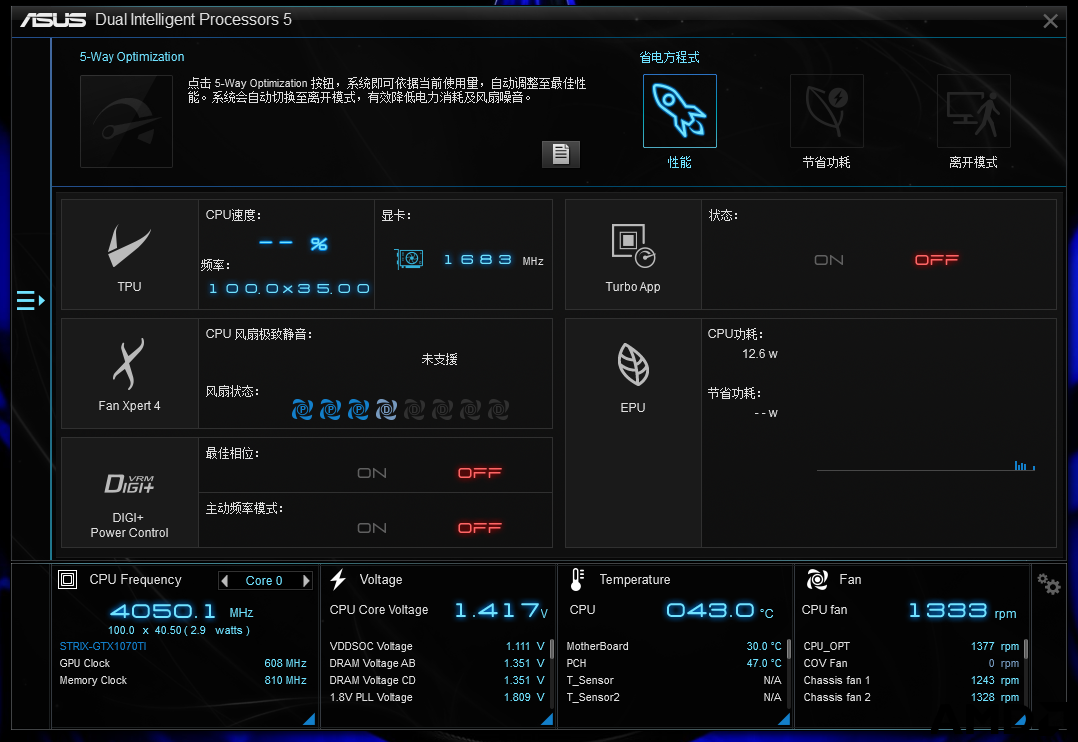Click the DRAM Voltage AB row
The height and width of the screenshot is (742, 1078).
coord(437,664)
